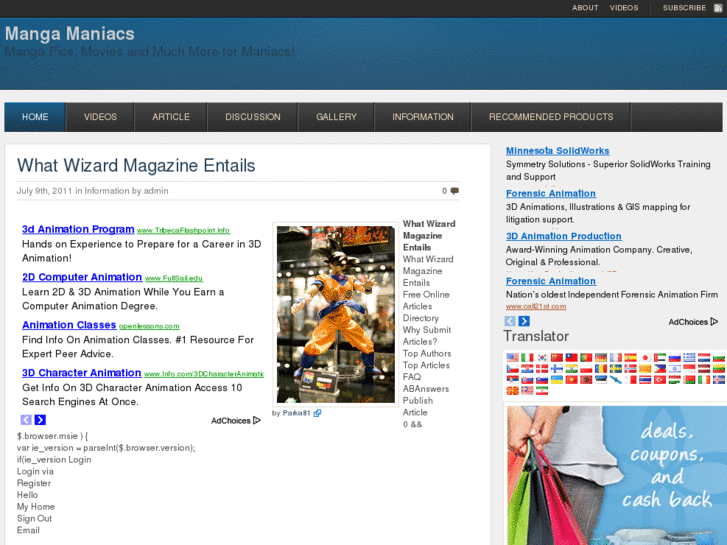This screenshot has width=727, height=545.
Task: Click the Parka81 photo credit link
Action: [x=296, y=413]
